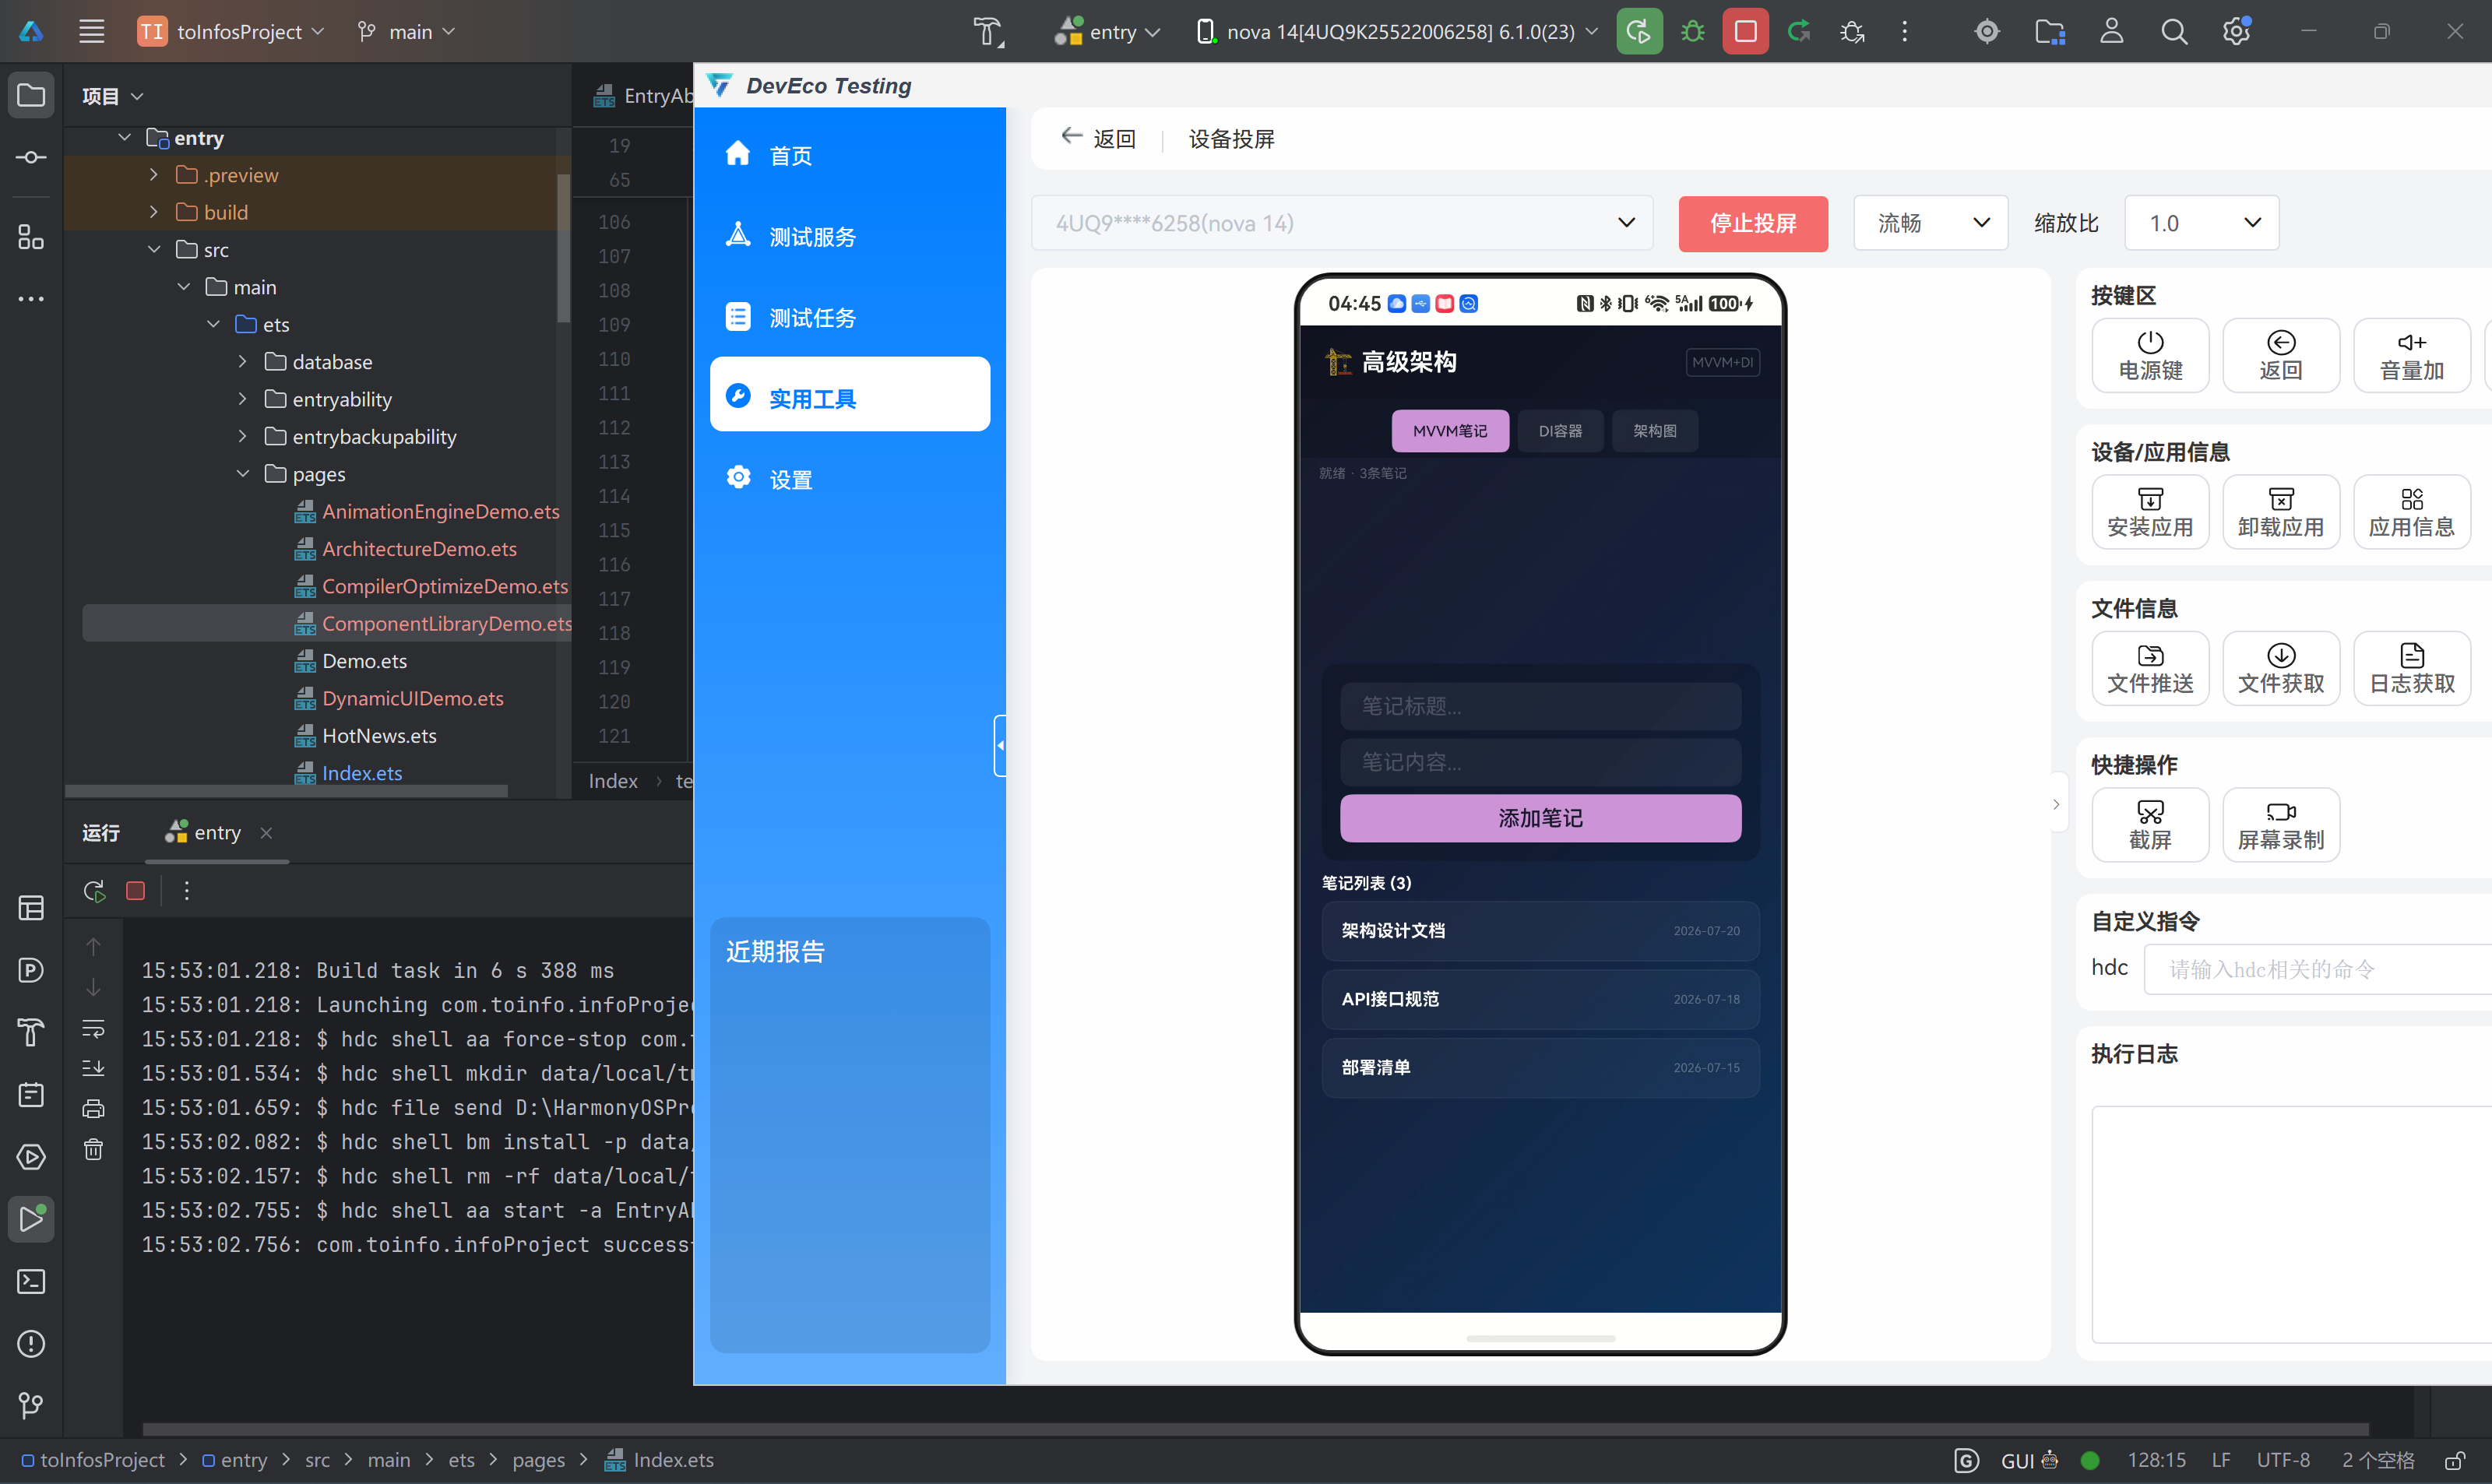This screenshot has width=2492, height=1484.
Task: Open Search Everywhere magnifier icon
Action: coord(2173,32)
